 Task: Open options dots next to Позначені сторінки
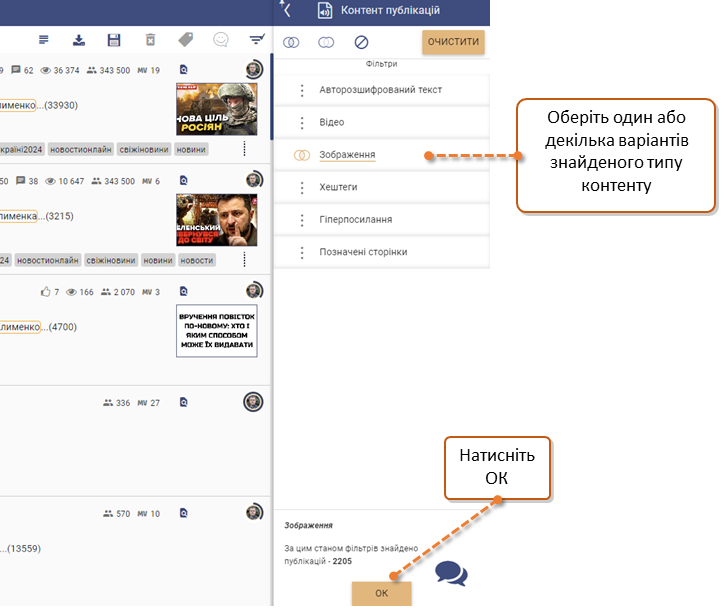pyautogui.click(x=302, y=253)
